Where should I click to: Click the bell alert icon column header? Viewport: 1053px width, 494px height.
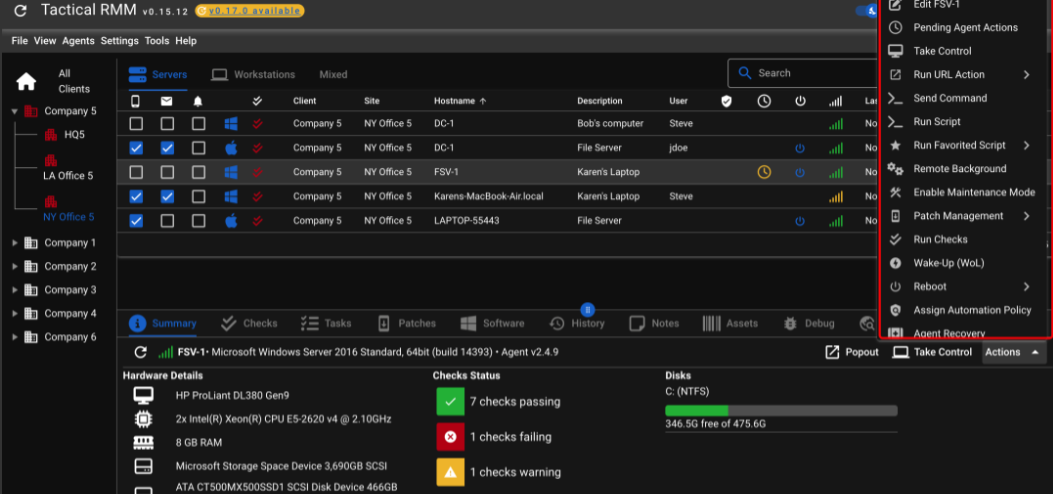click(x=197, y=101)
